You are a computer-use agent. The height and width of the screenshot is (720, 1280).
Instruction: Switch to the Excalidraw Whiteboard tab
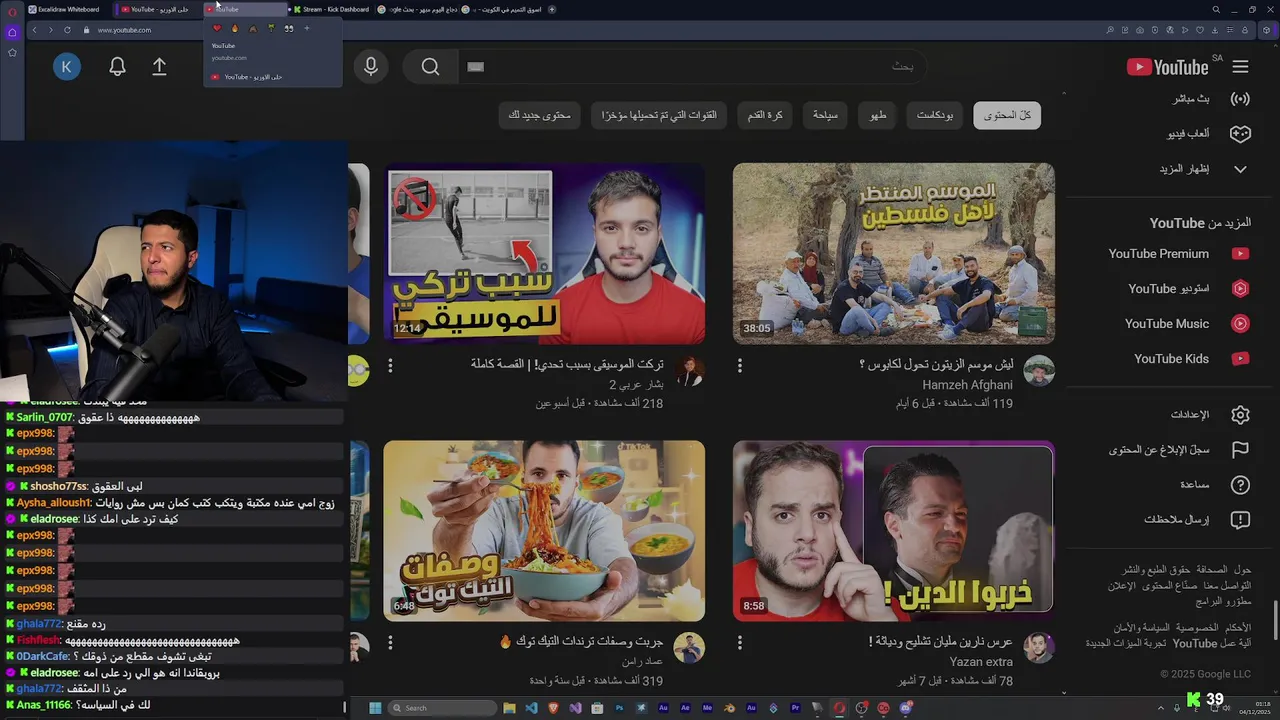click(x=67, y=9)
